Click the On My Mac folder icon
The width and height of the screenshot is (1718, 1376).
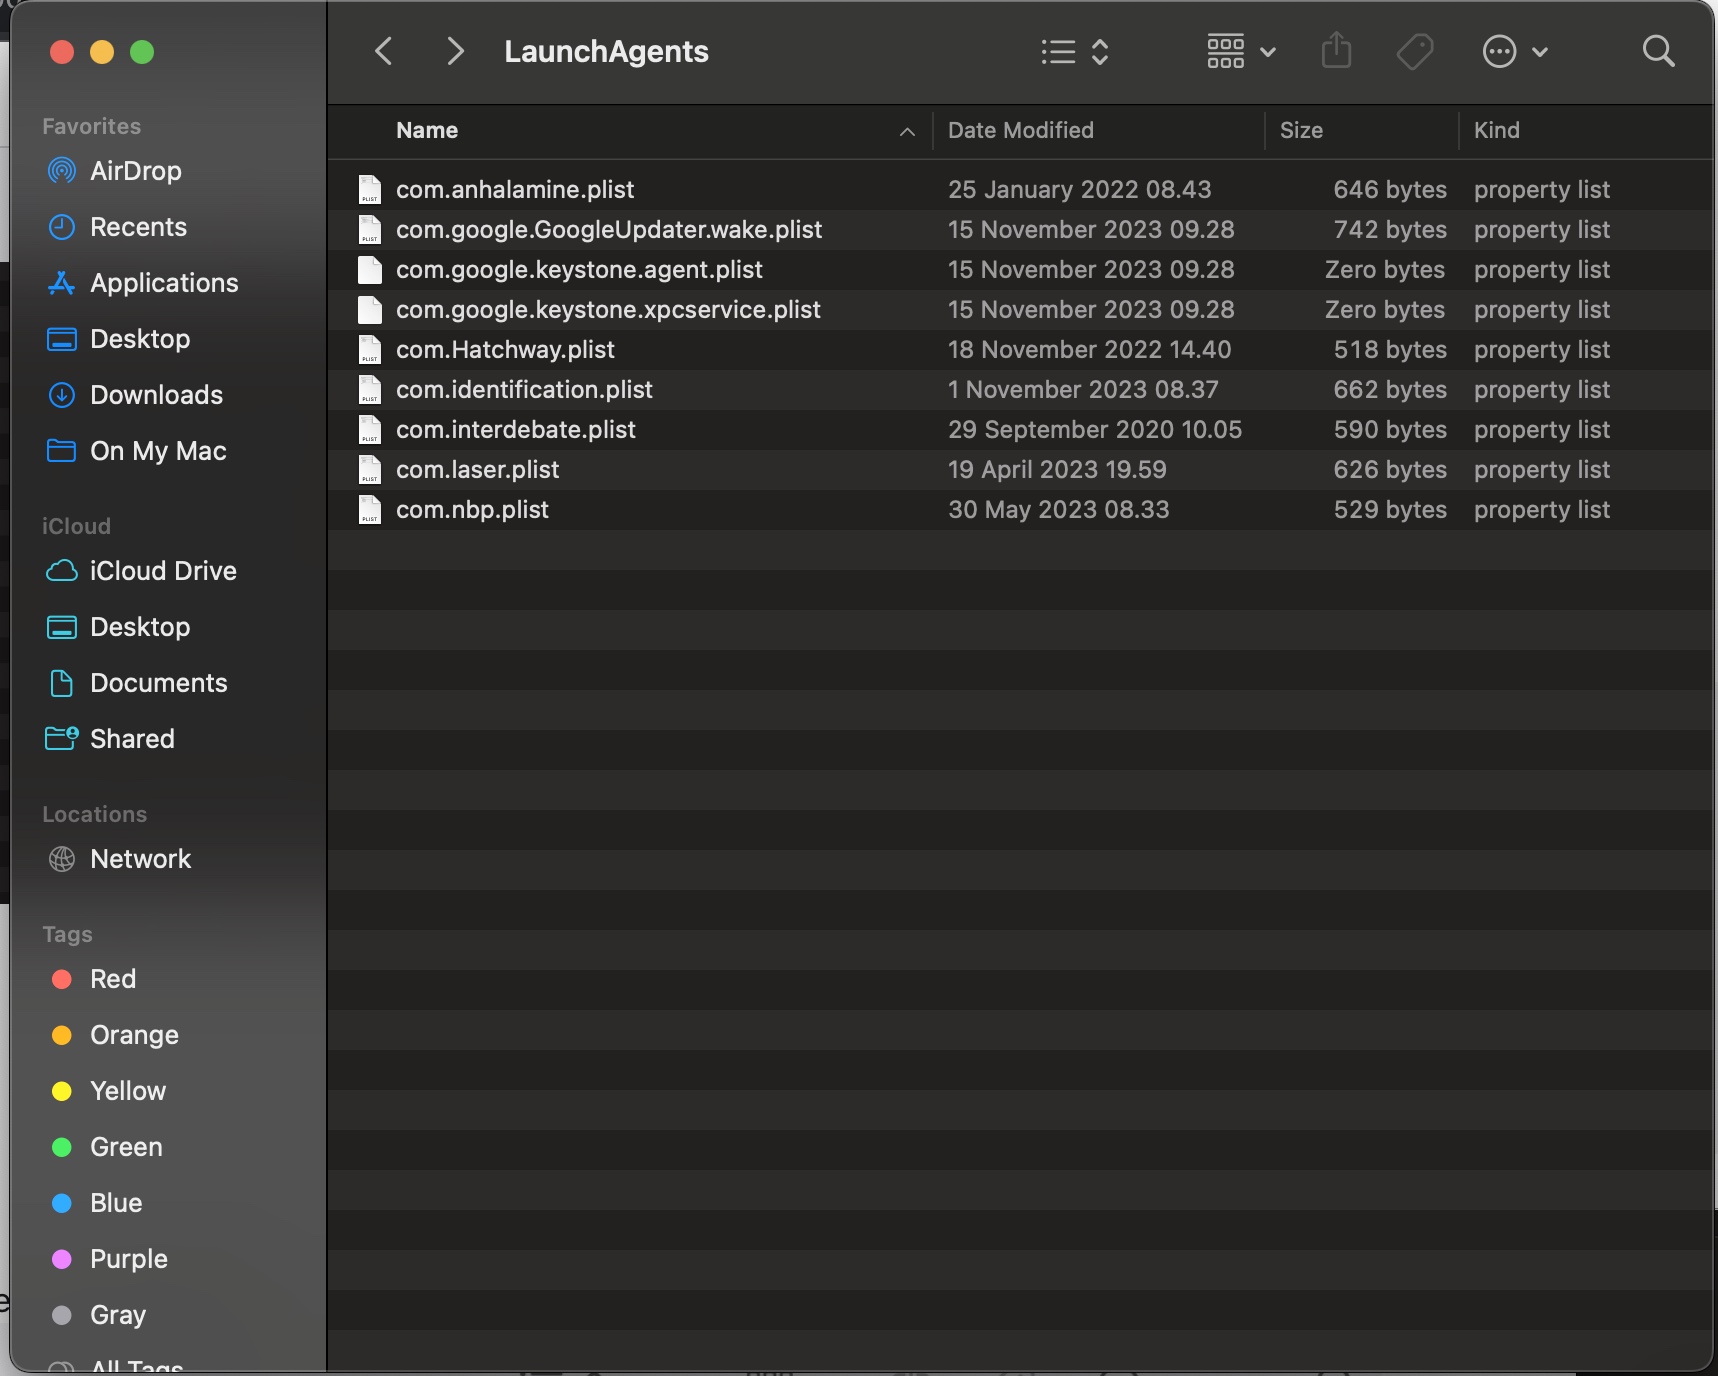pyautogui.click(x=62, y=451)
